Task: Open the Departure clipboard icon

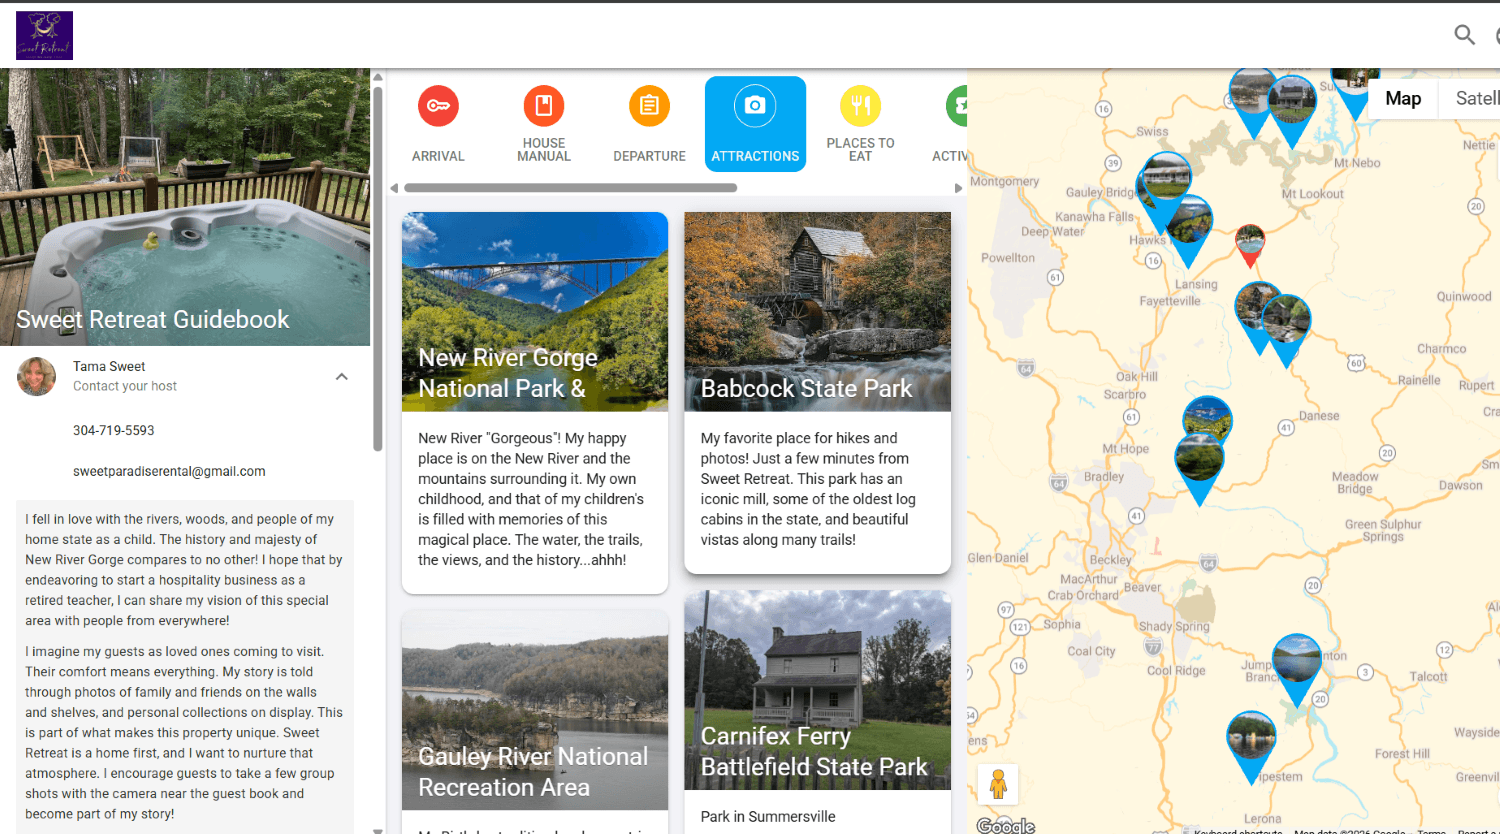Action: click(x=649, y=105)
